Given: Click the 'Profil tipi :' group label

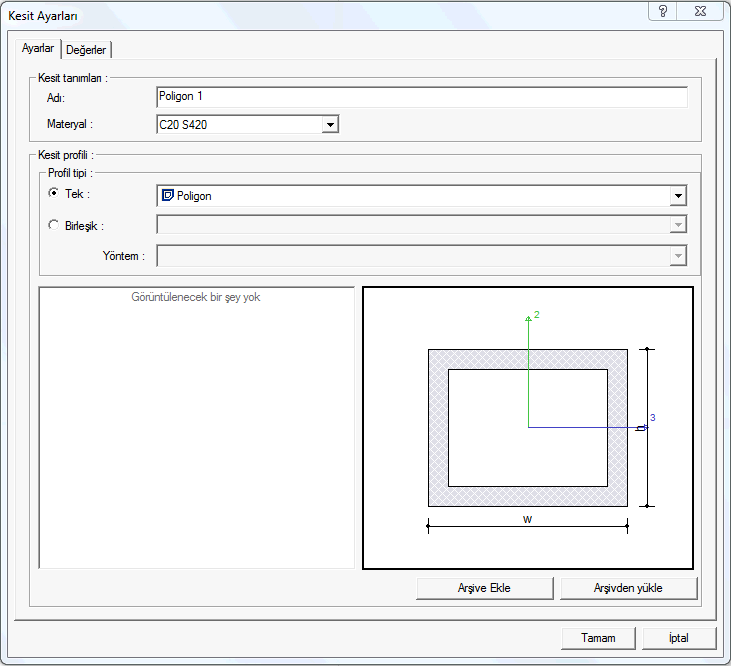Looking at the screenshot, I should coord(70,173).
